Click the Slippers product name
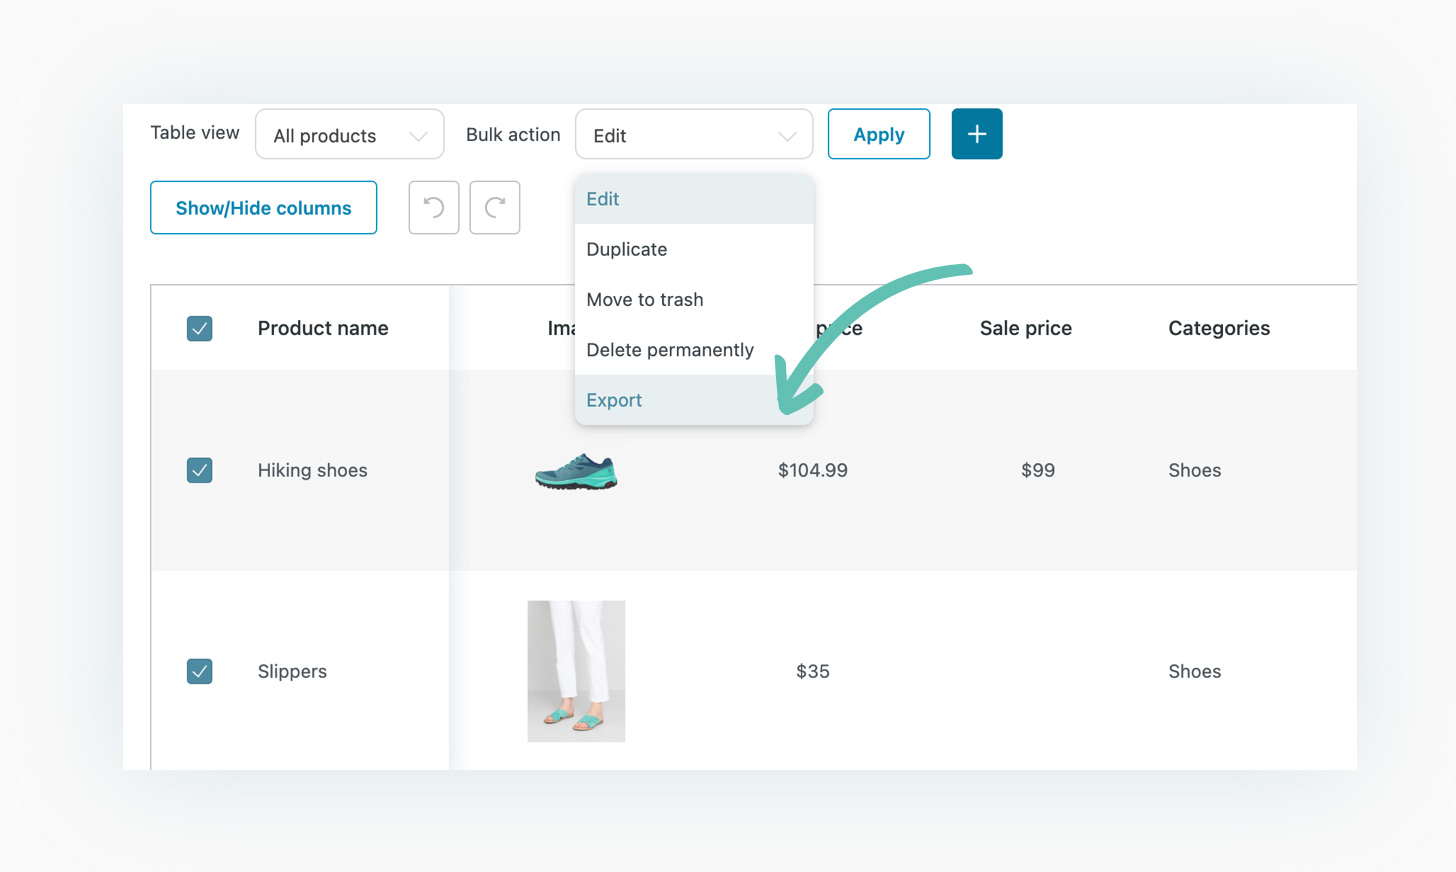The image size is (1456, 872). [x=292, y=671]
